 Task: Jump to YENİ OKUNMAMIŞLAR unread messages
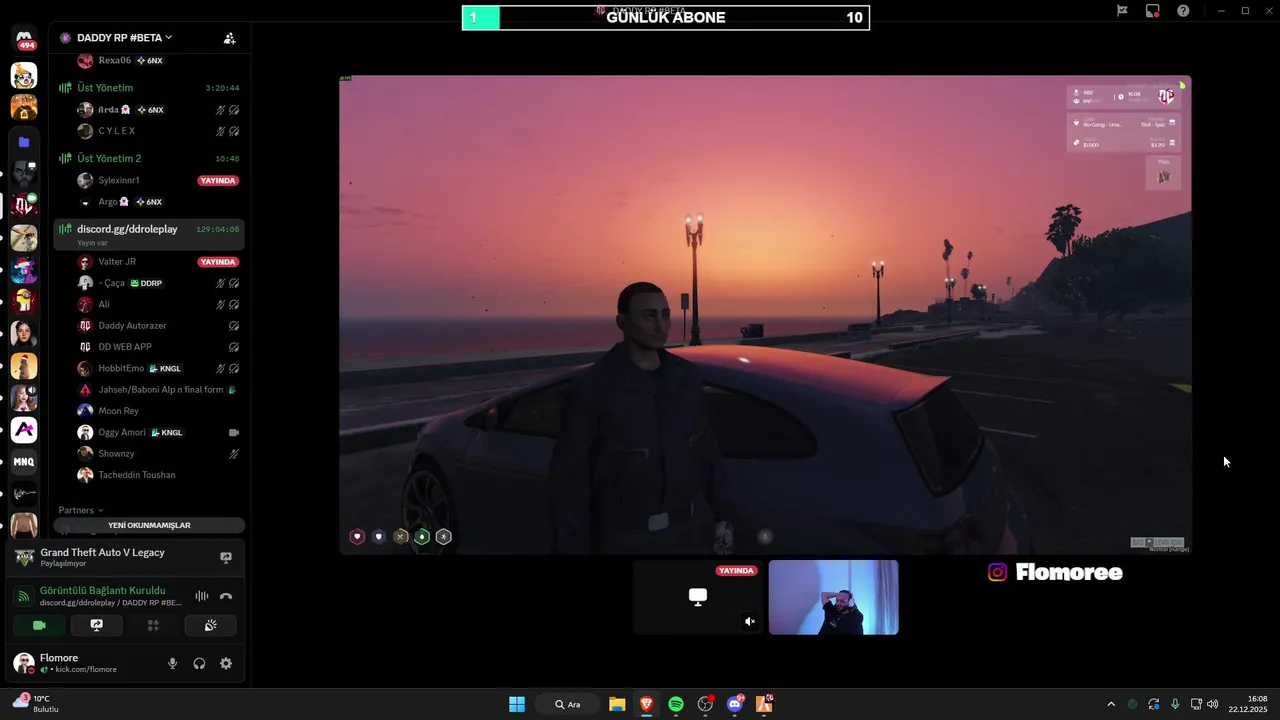[x=149, y=525]
